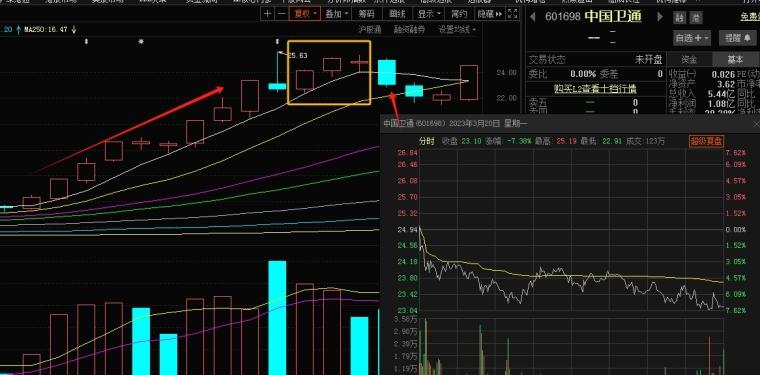
Task: Add stock via 自选+ button
Action: point(692,37)
